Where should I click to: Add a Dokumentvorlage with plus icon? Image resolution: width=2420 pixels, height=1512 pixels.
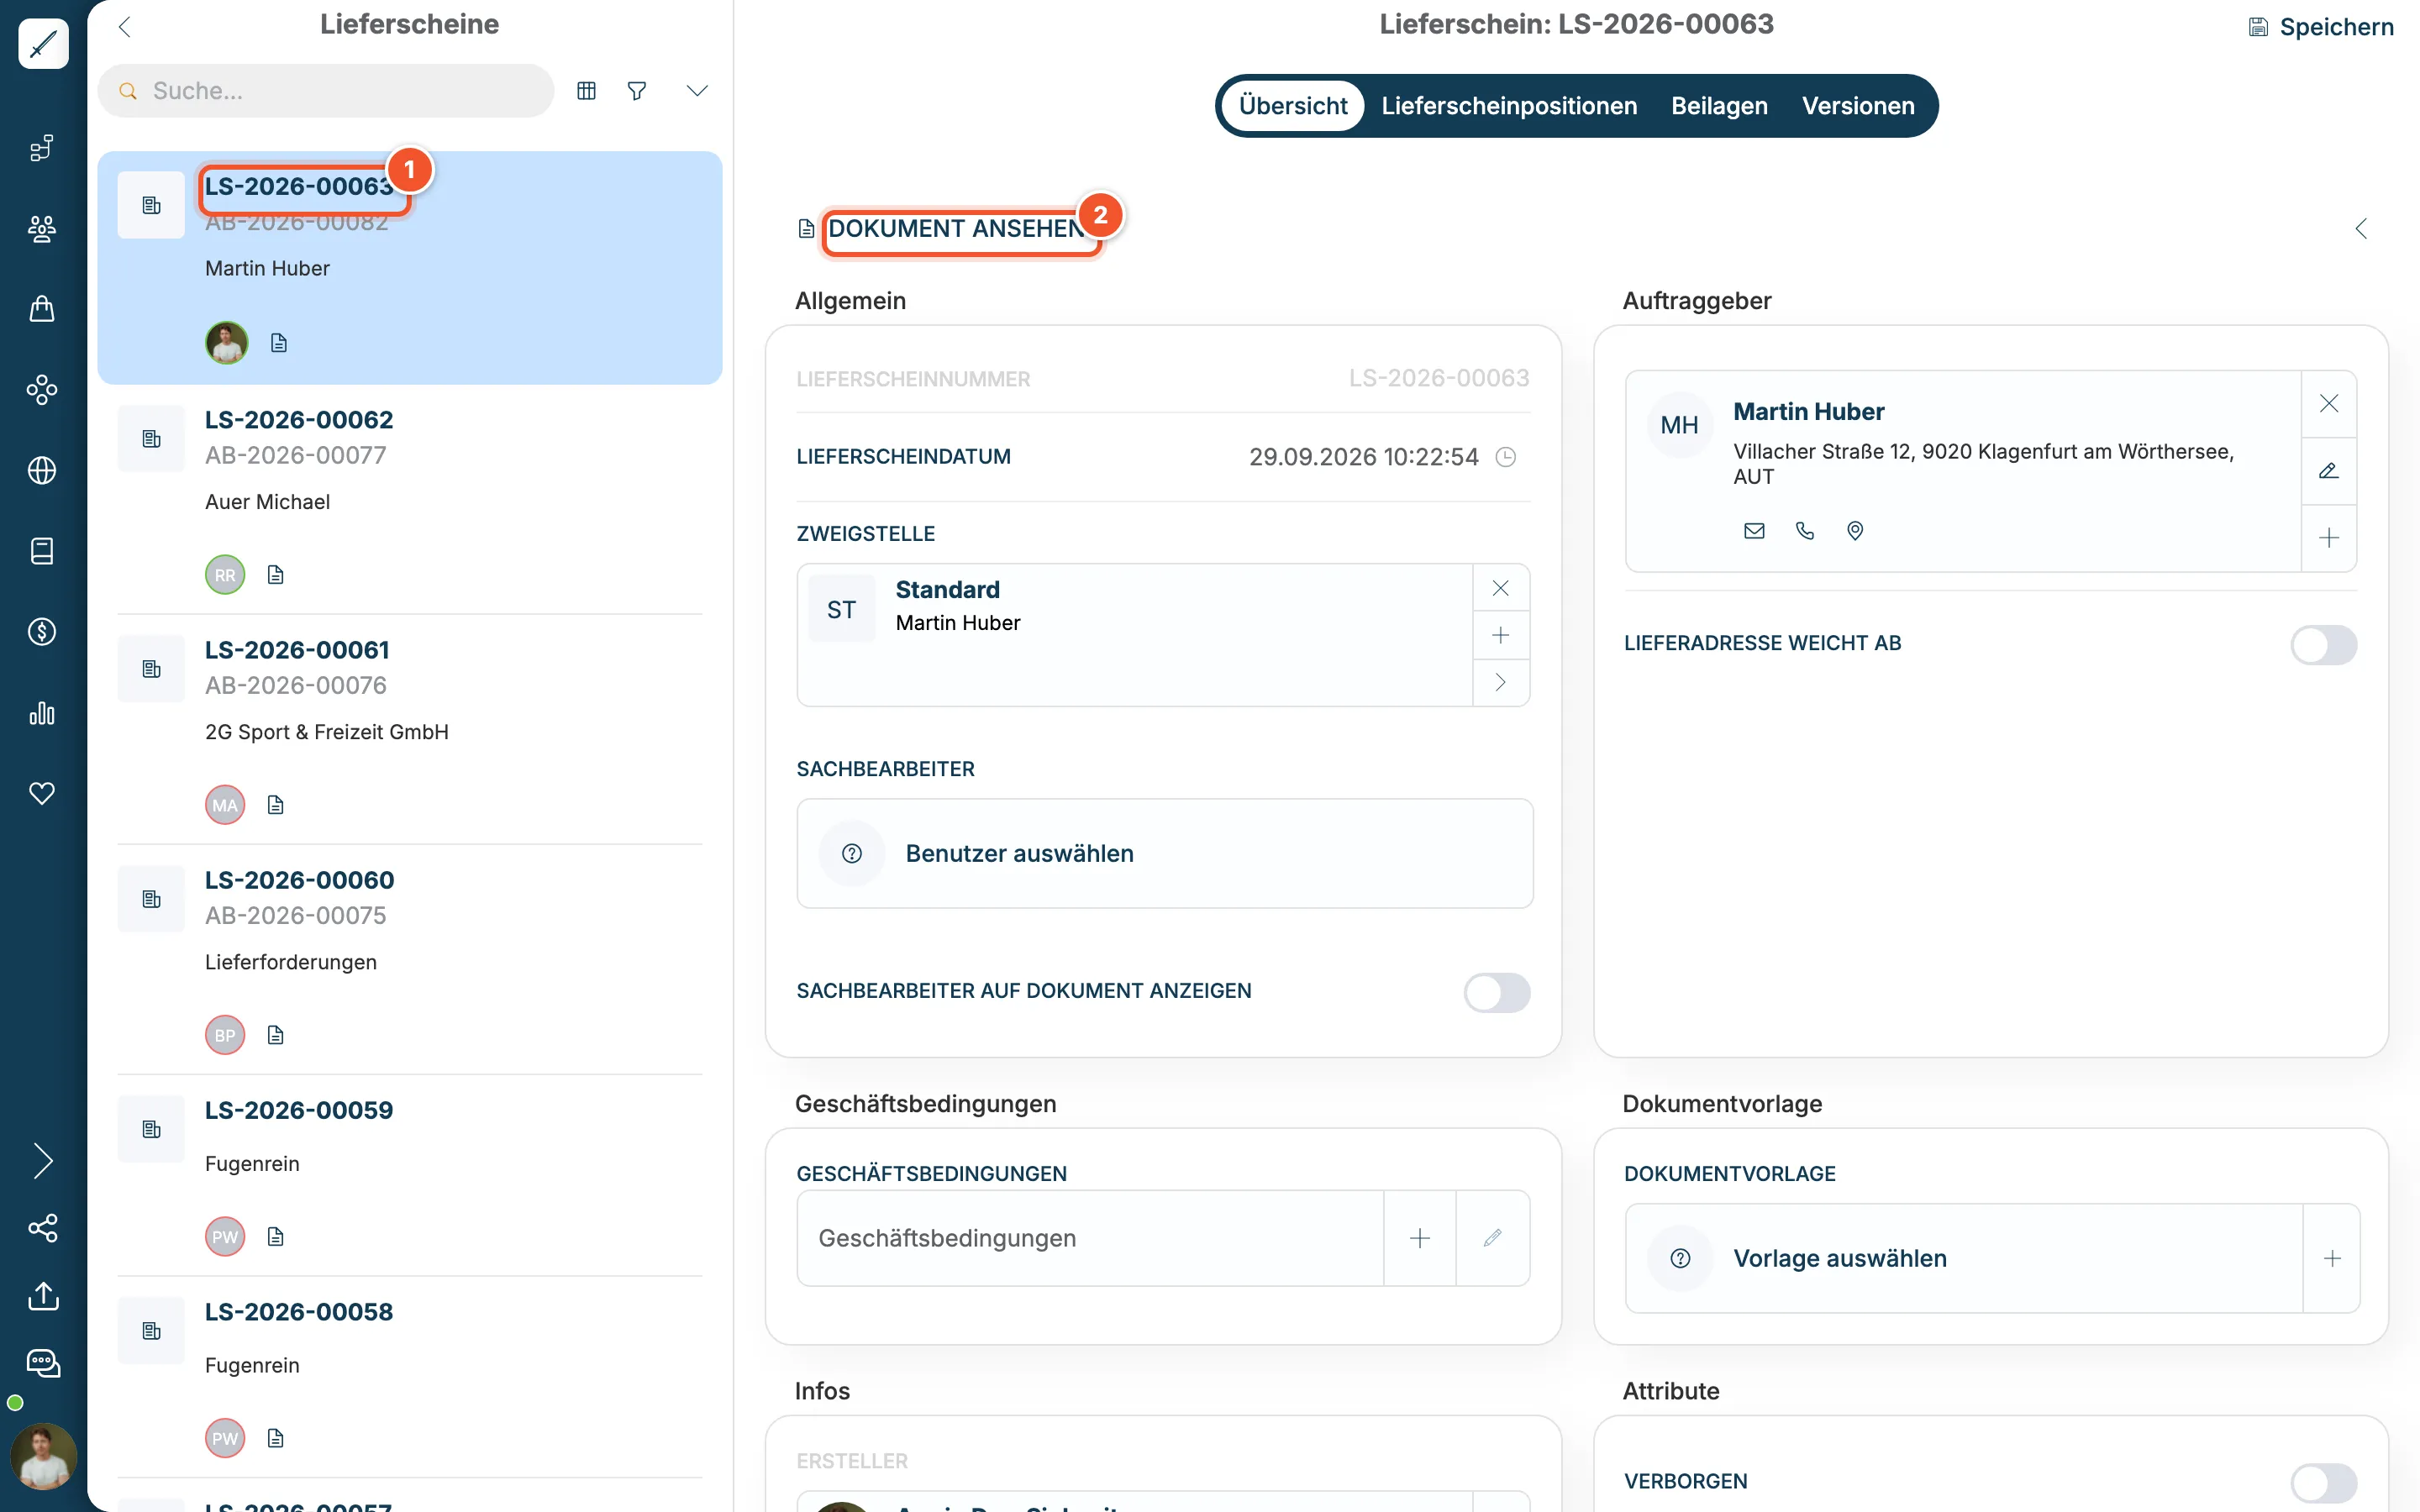point(2332,1258)
